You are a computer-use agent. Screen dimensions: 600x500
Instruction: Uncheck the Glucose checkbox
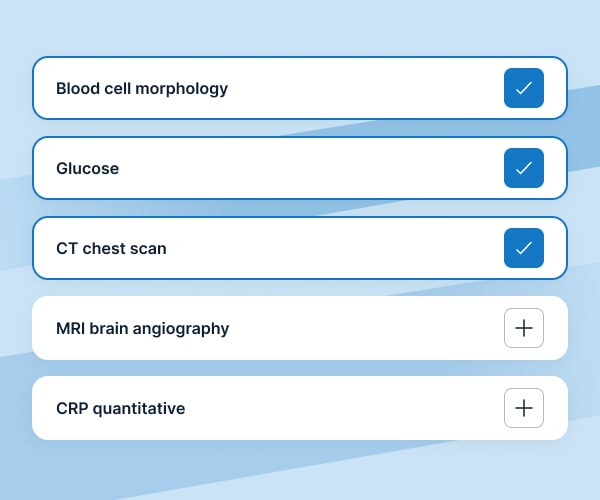524,168
